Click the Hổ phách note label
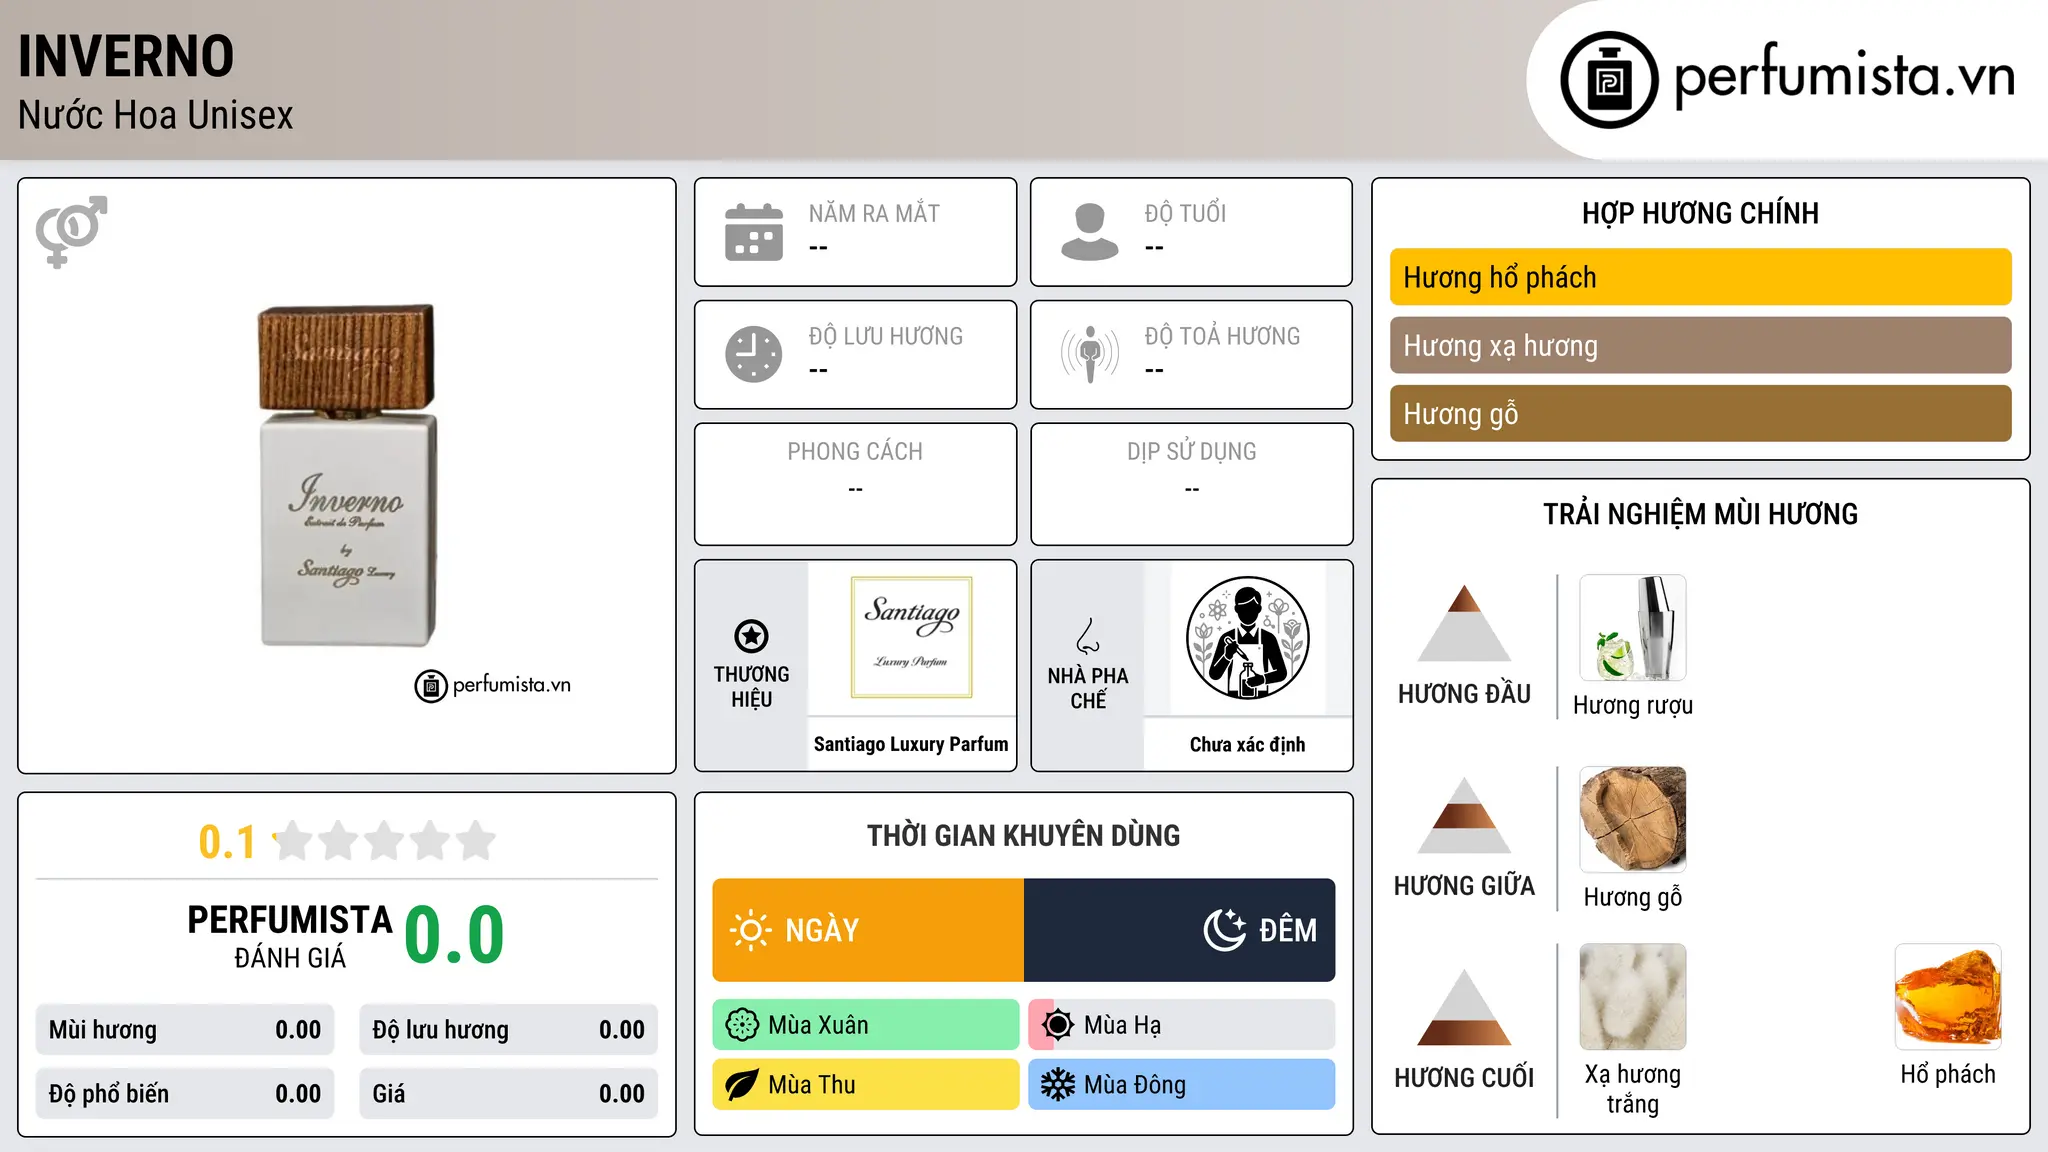This screenshot has width=2048, height=1152. [x=1948, y=1074]
